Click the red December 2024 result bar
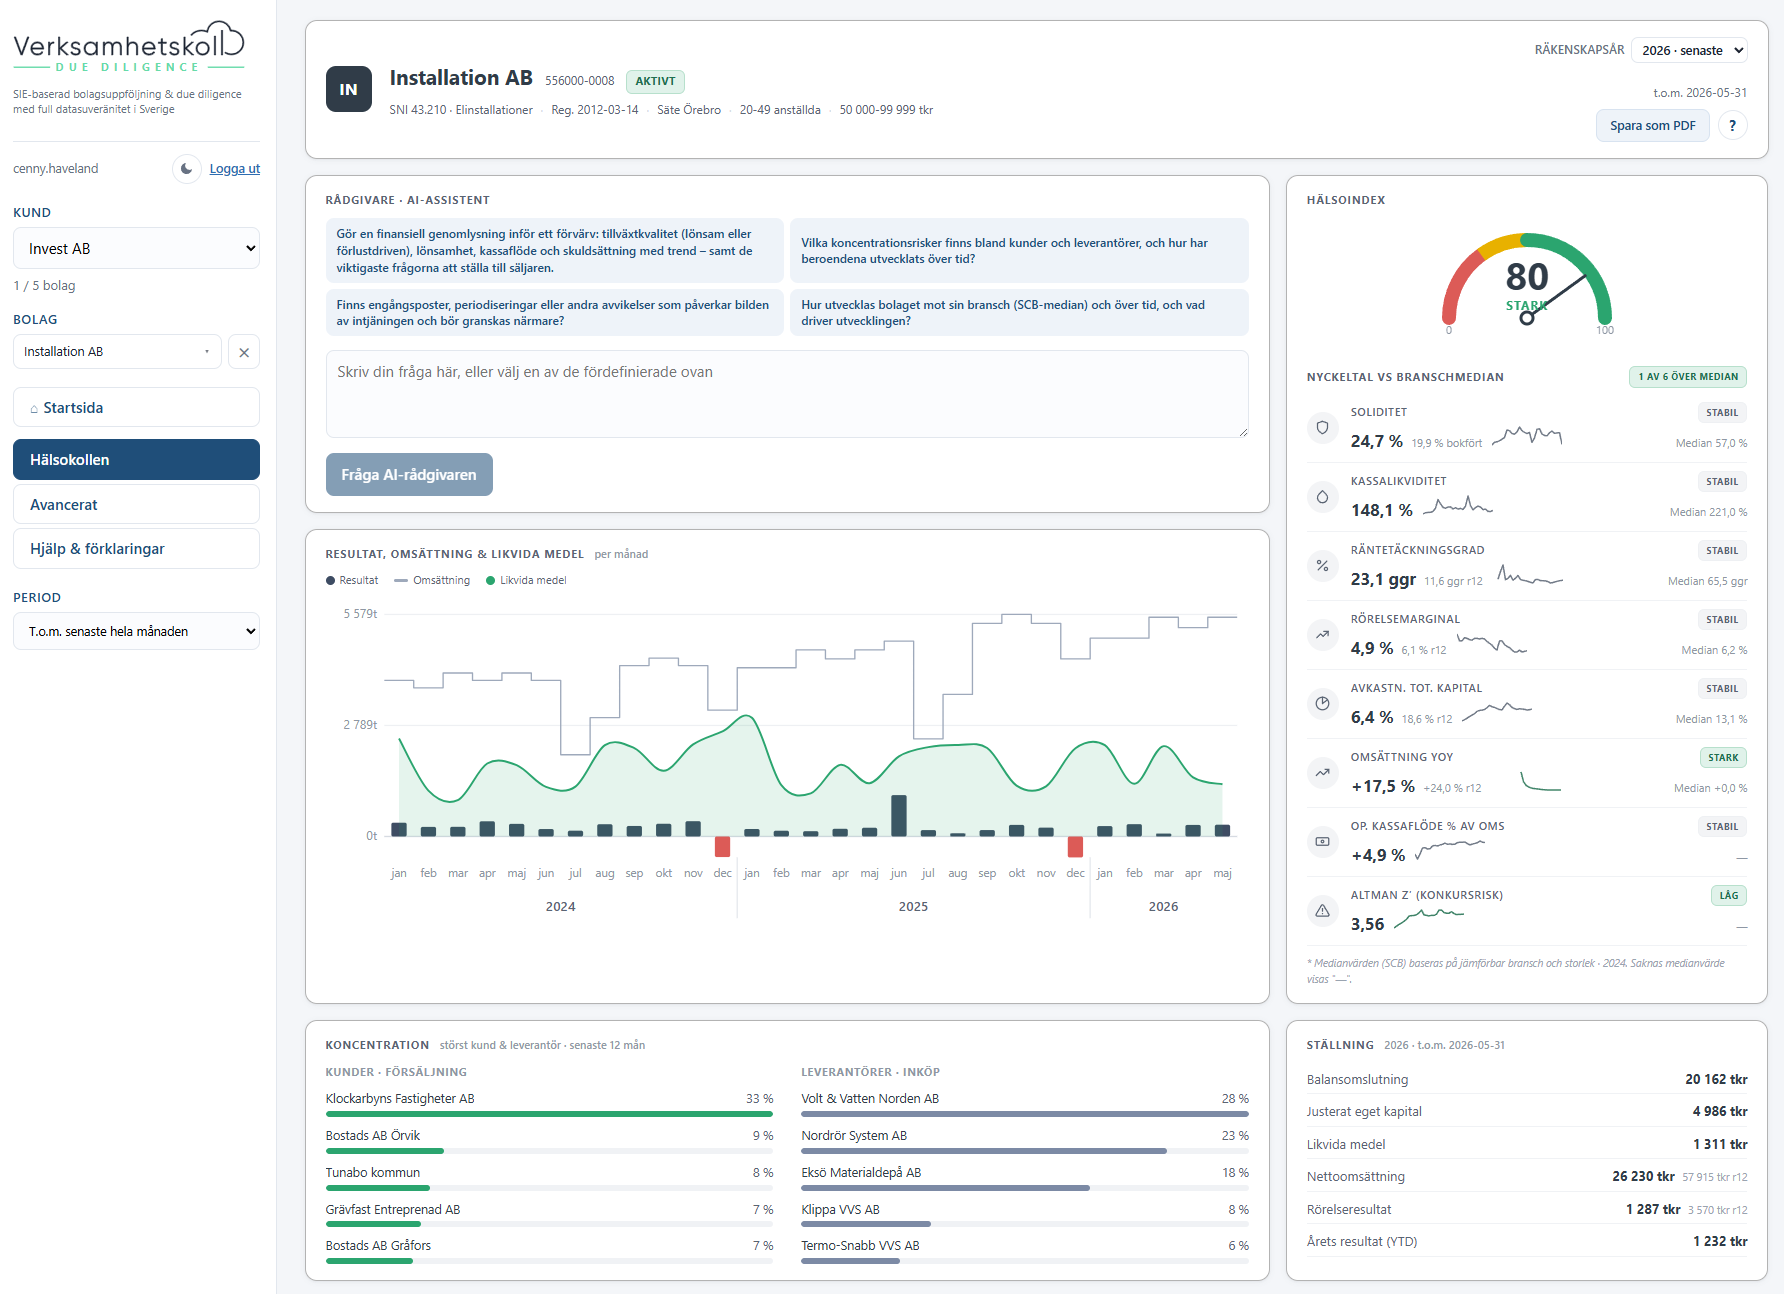The image size is (1784, 1294). (x=722, y=846)
